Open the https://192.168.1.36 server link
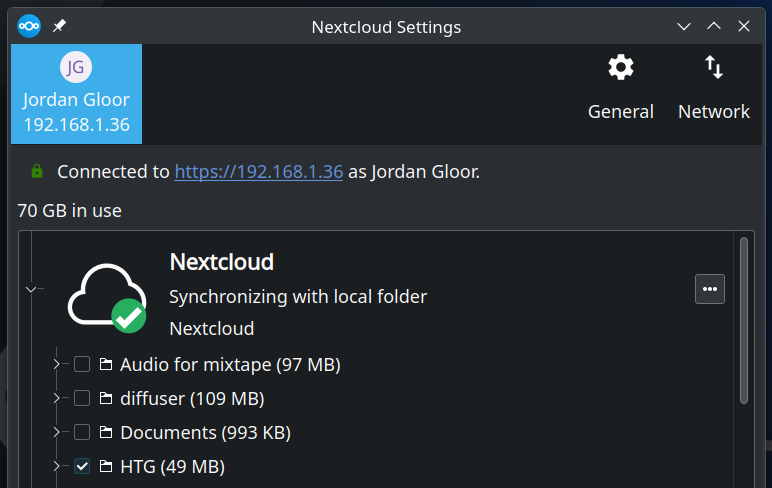 click(x=258, y=172)
